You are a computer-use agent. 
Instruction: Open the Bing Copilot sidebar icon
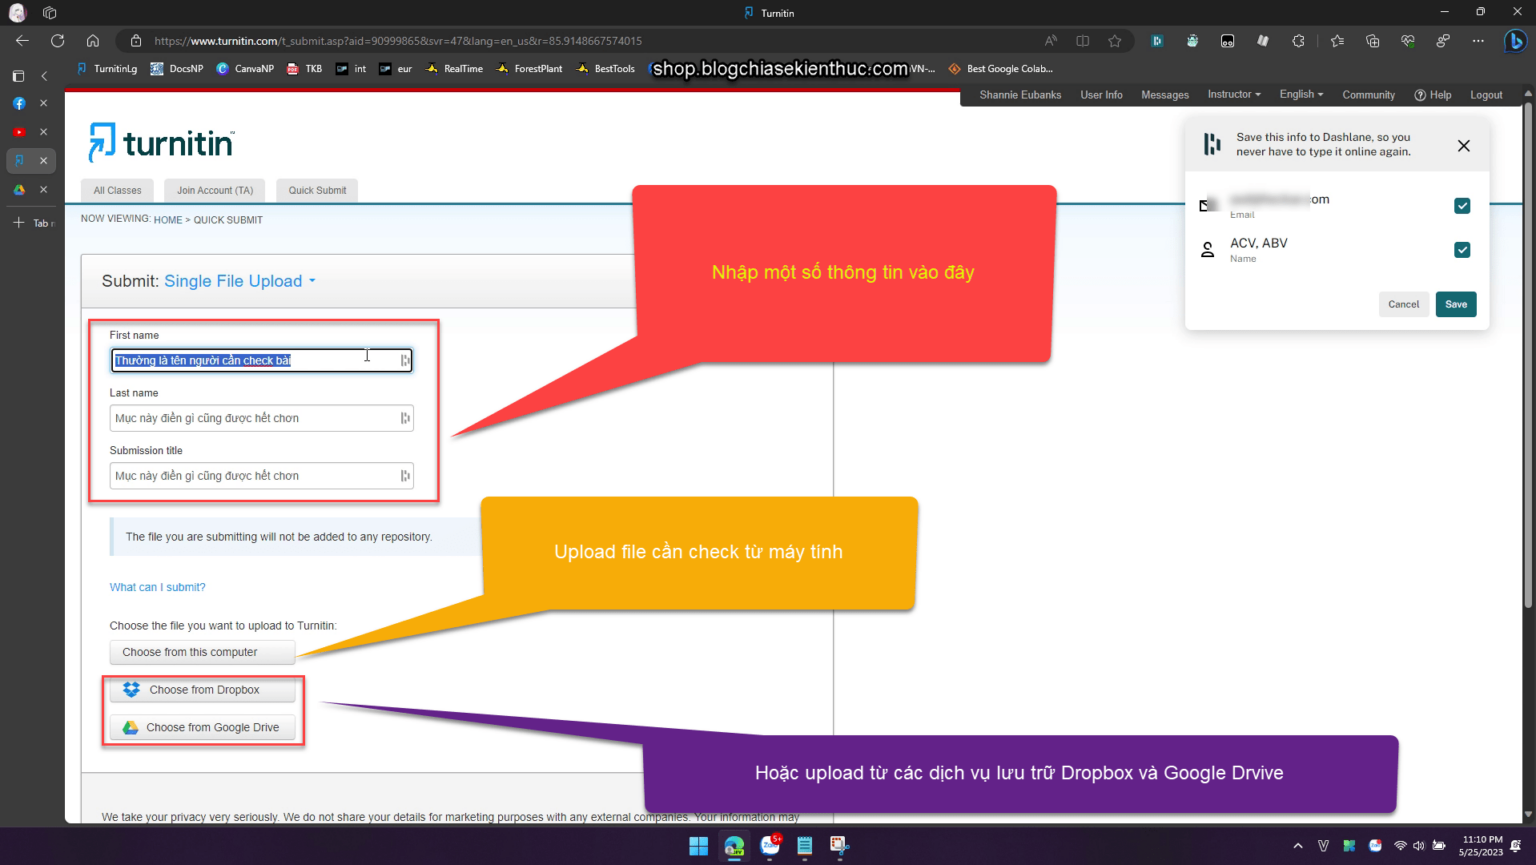pyautogui.click(x=1516, y=41)
